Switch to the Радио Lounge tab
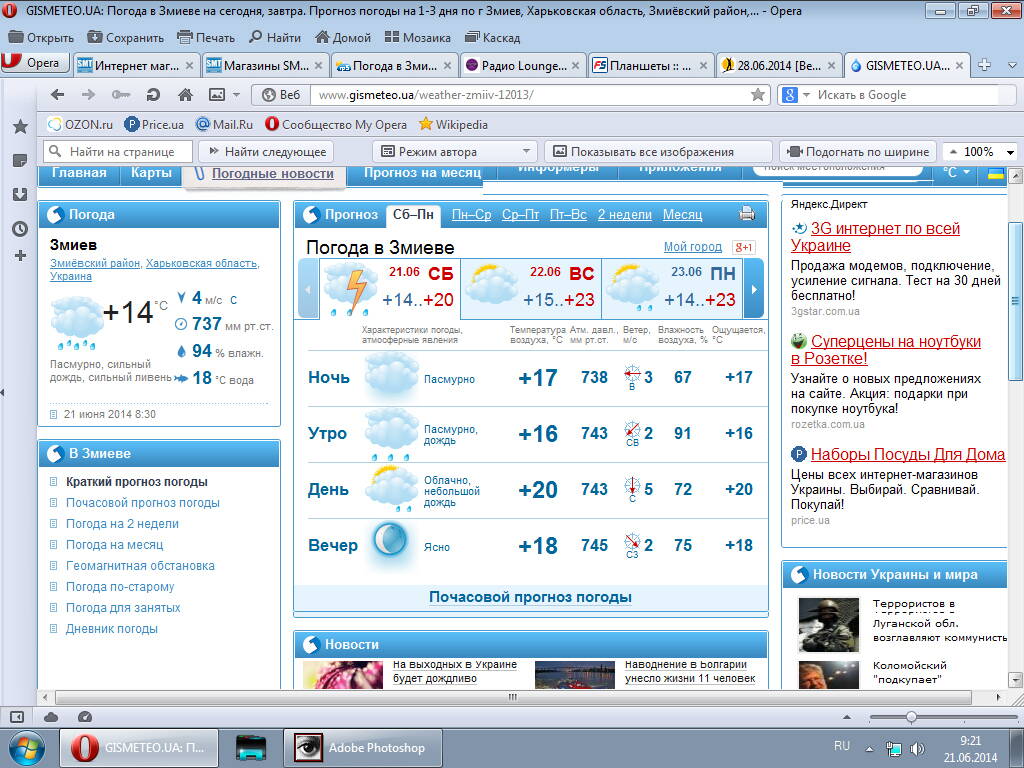The width and height of the screenshot is (1024, 768). [521, 65]
